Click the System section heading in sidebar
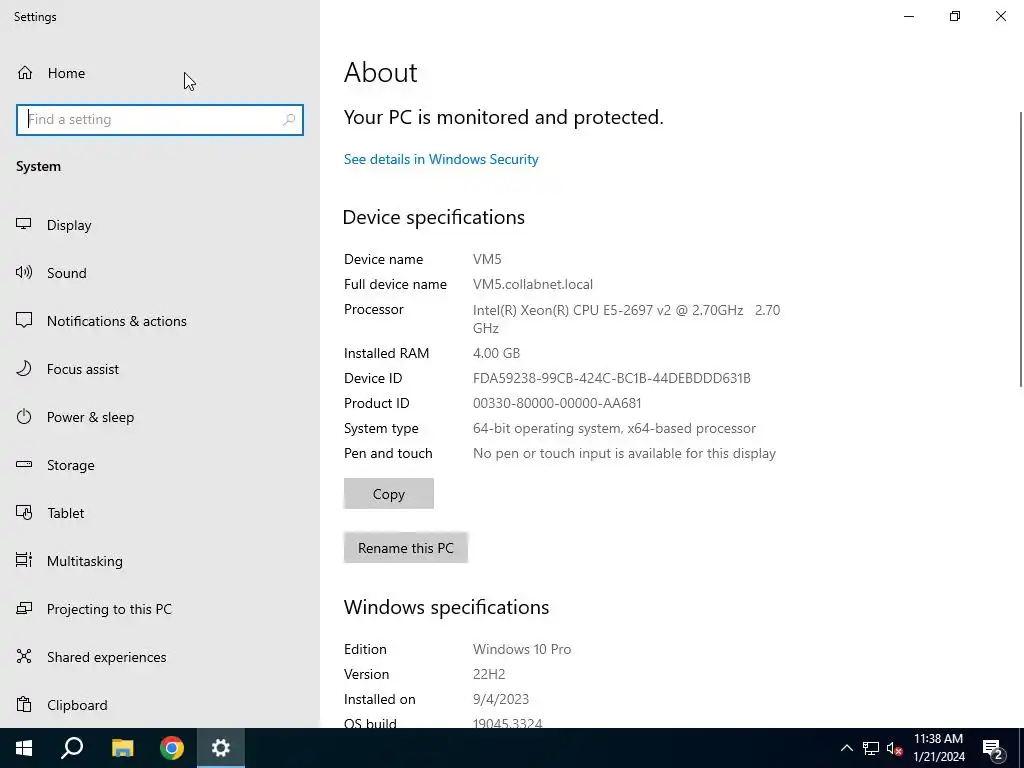The image size is (1024, 768). click(x=39, y=167)
